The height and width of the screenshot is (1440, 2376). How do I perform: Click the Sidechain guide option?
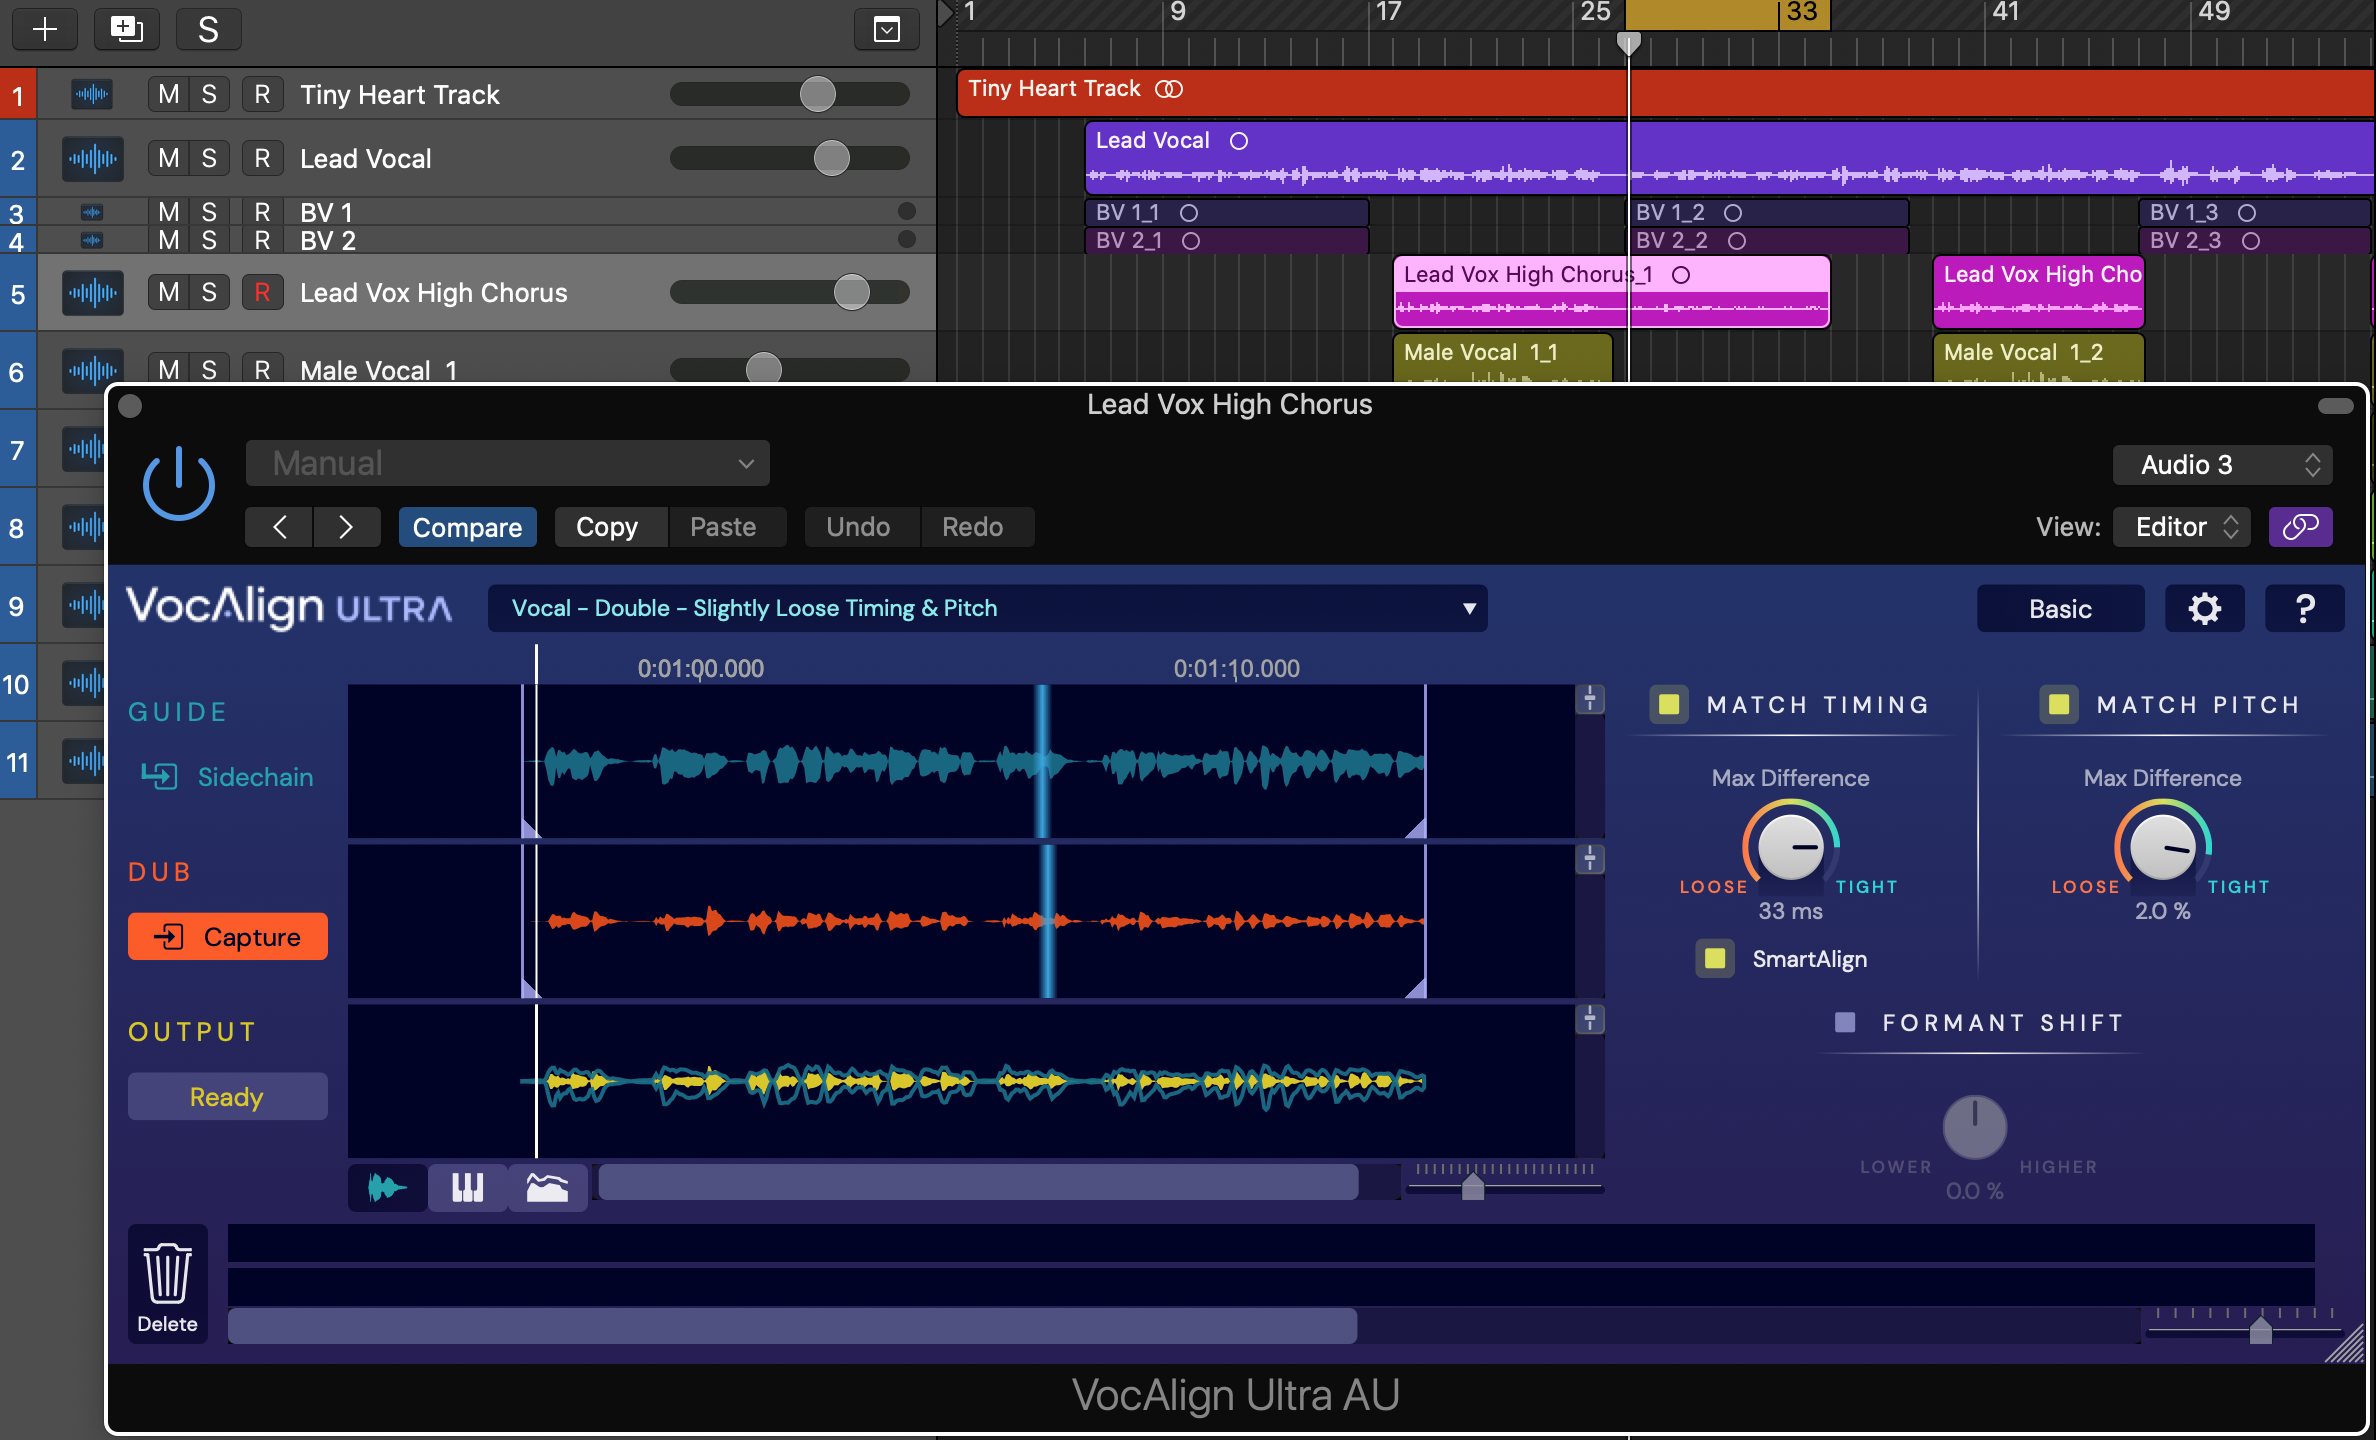point(228,777)
